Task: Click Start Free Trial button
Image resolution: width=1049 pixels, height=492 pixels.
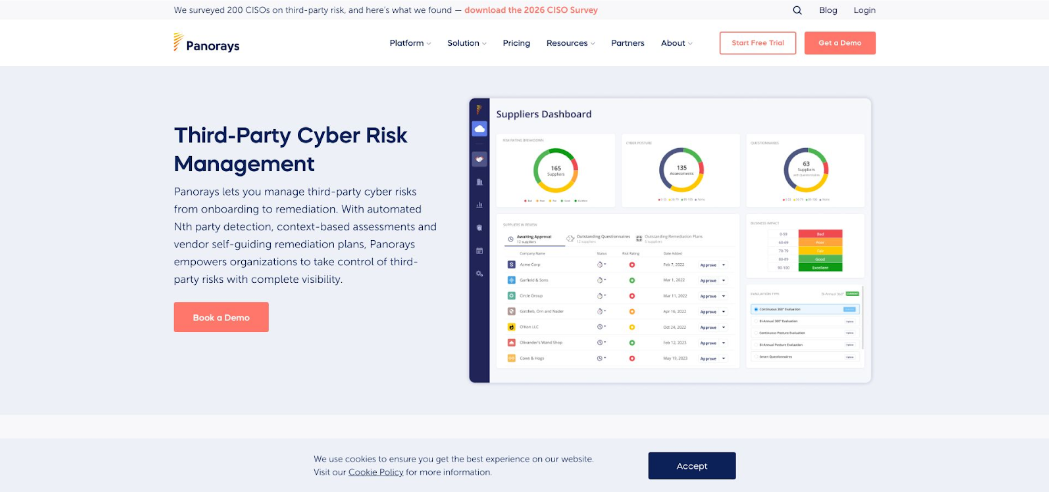Action: point(758,43)
